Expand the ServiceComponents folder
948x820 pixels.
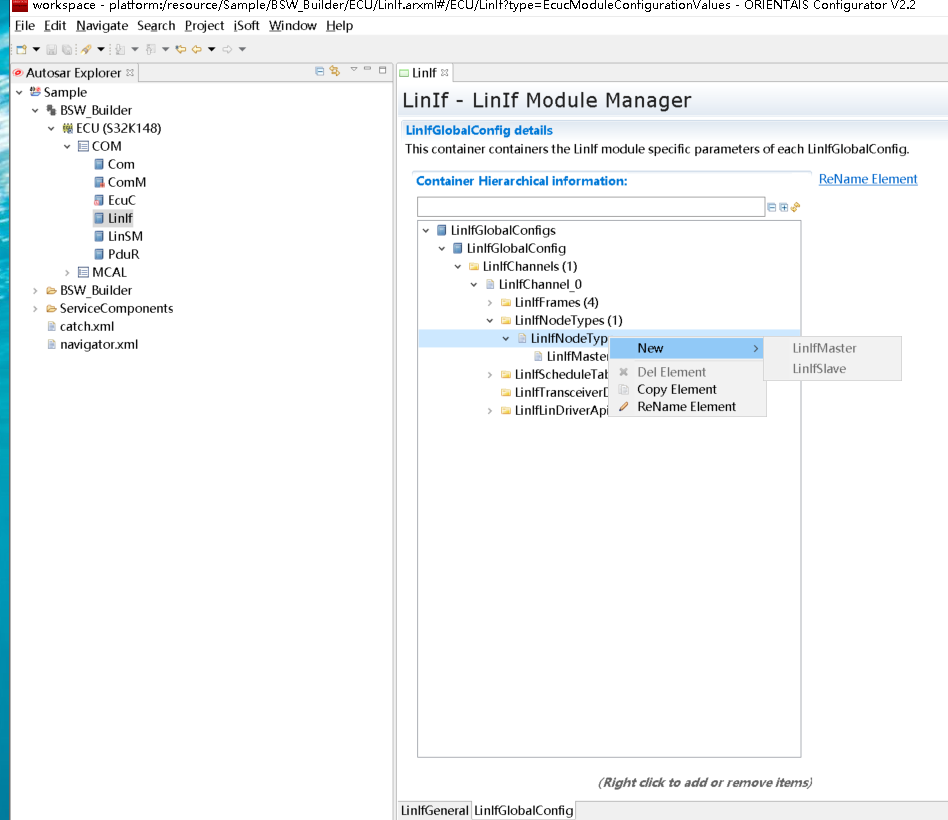click(36, 308)
